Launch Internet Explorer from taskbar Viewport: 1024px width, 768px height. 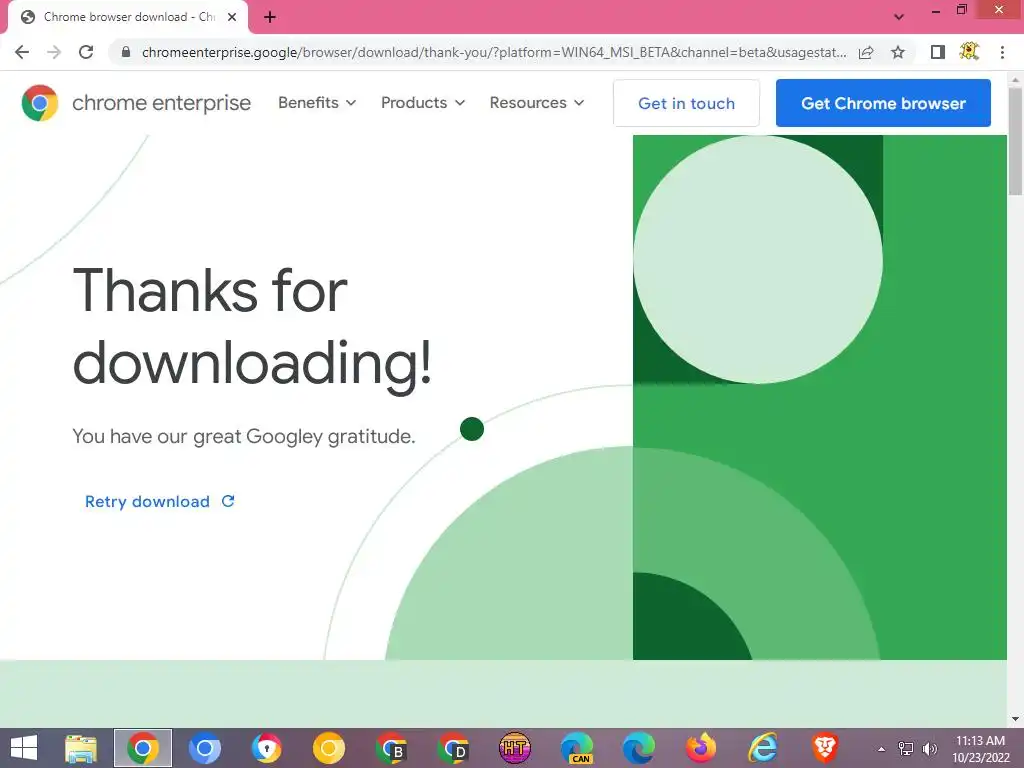pyautogui.click(x=763, y=748)
